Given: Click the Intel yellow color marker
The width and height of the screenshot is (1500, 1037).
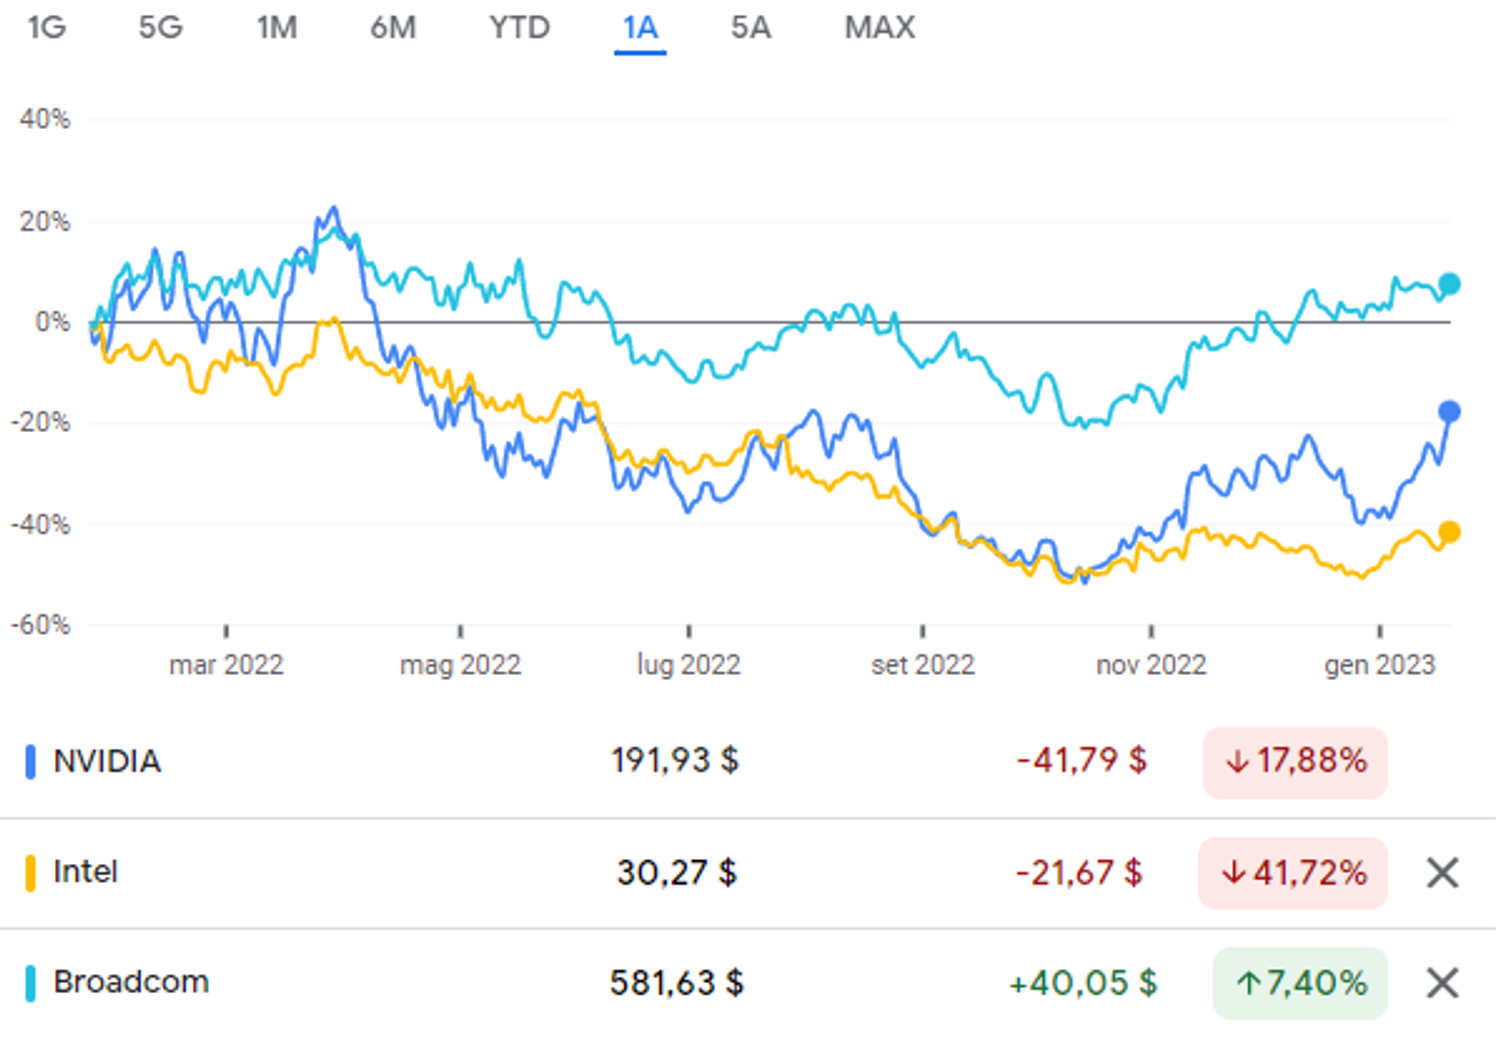Looking at the screenshot, I should coord(30,872).
